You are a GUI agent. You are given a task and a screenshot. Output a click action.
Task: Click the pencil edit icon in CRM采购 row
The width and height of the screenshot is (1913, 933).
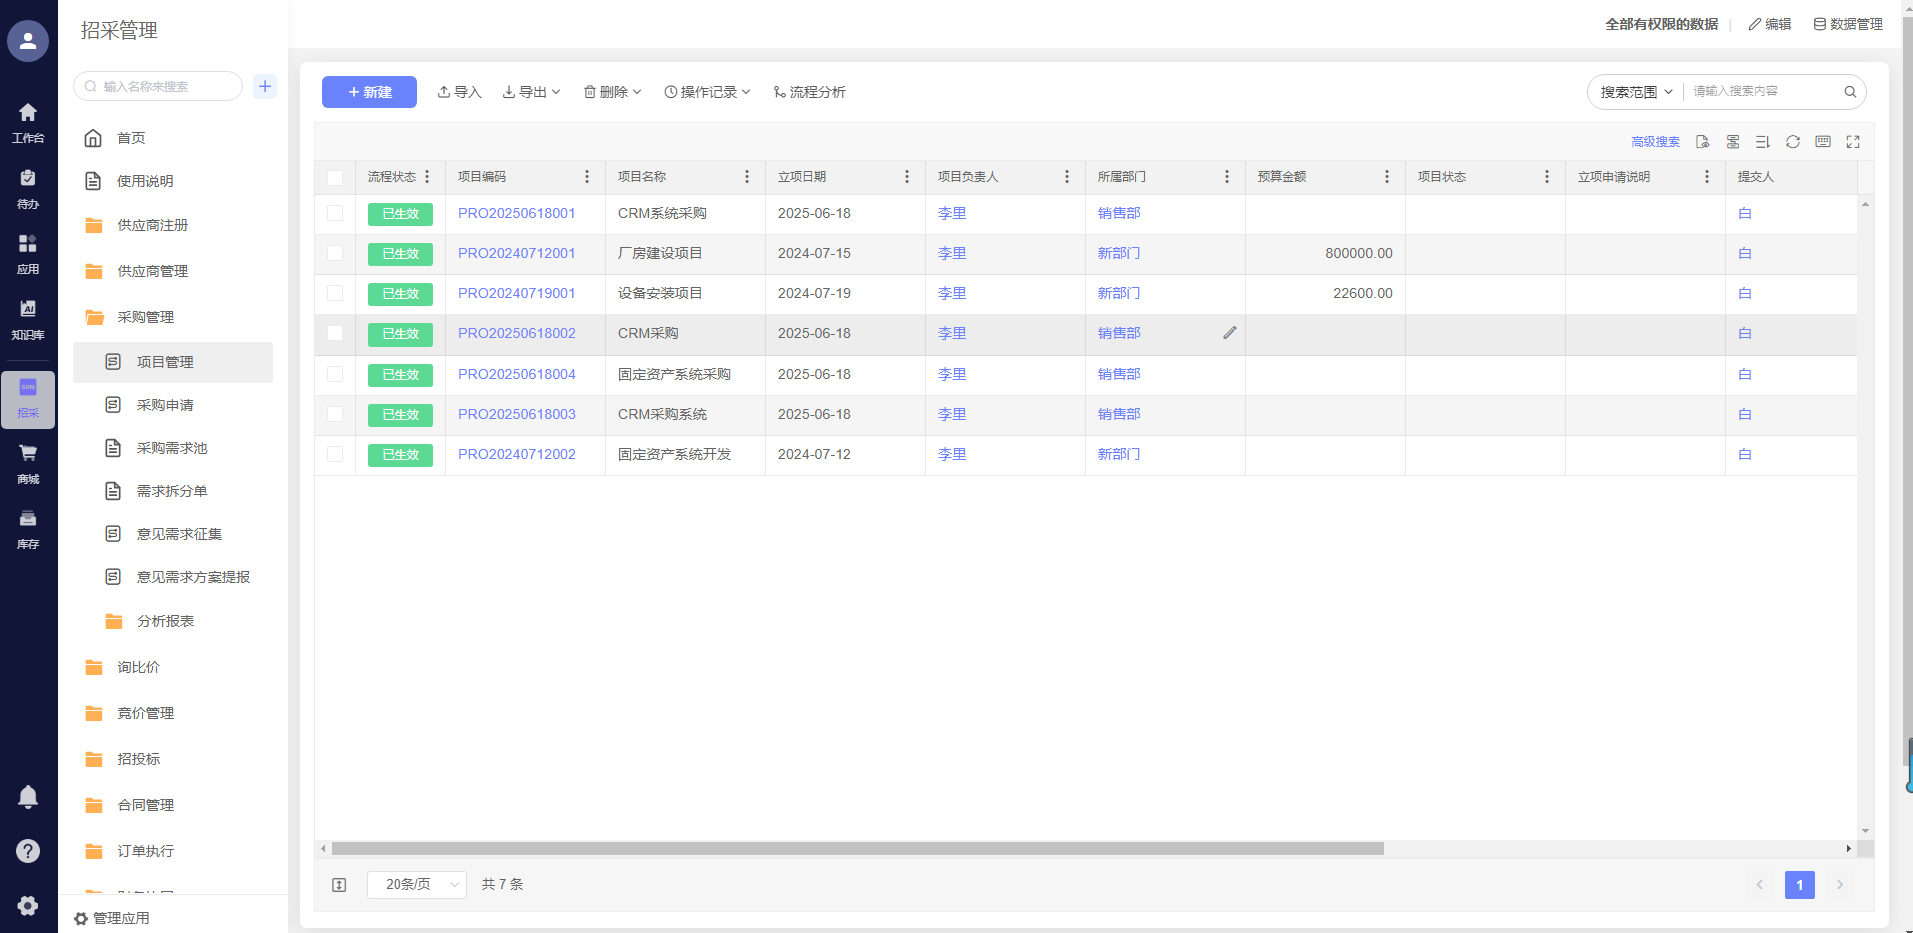[x=1230, y=333]
